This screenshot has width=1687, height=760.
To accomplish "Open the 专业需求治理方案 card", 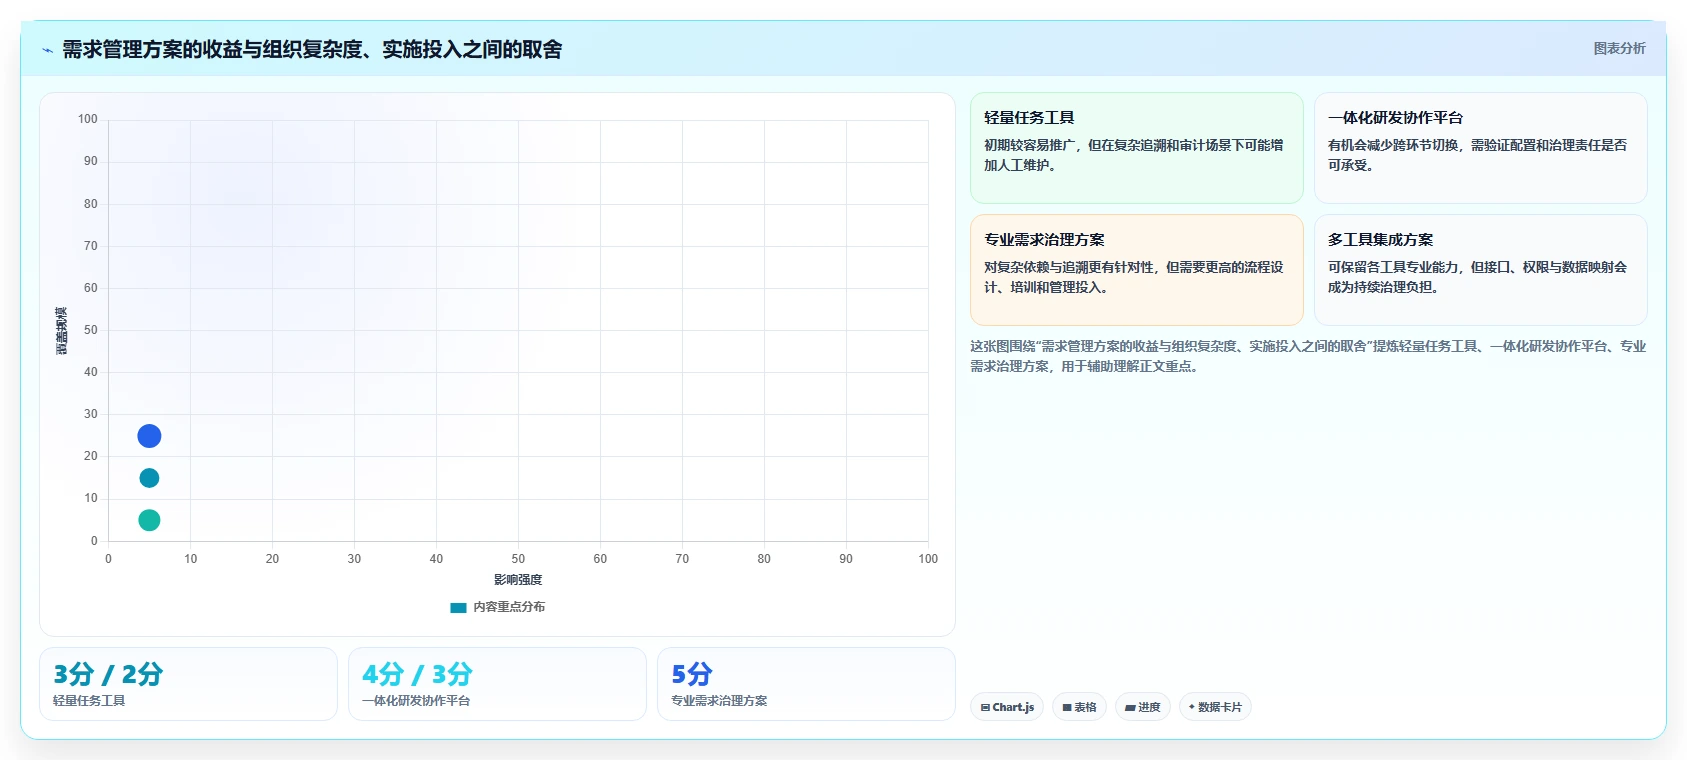I will click(1137, 270).
